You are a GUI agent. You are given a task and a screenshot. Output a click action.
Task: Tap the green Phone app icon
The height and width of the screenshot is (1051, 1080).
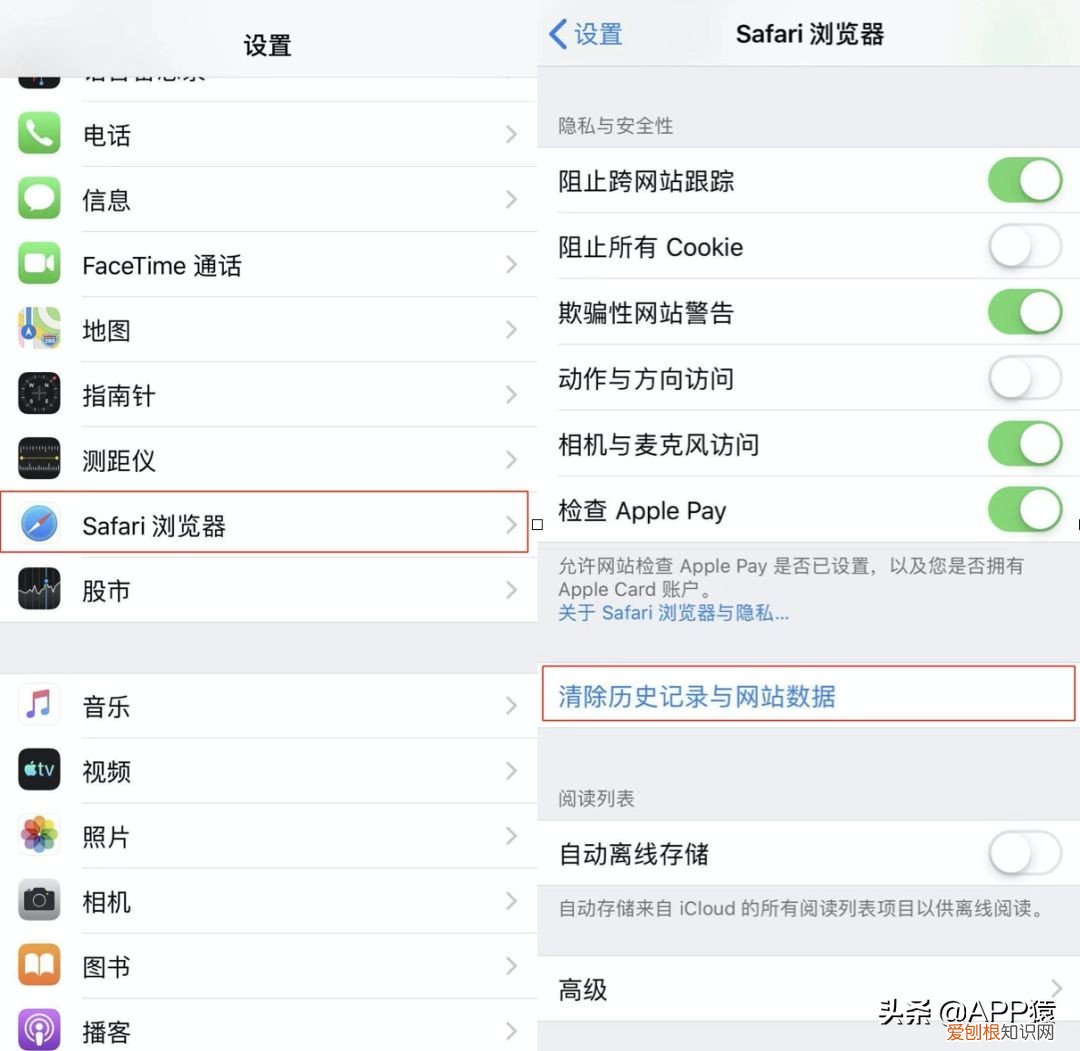pyautogui.click(x=39, y=134)
